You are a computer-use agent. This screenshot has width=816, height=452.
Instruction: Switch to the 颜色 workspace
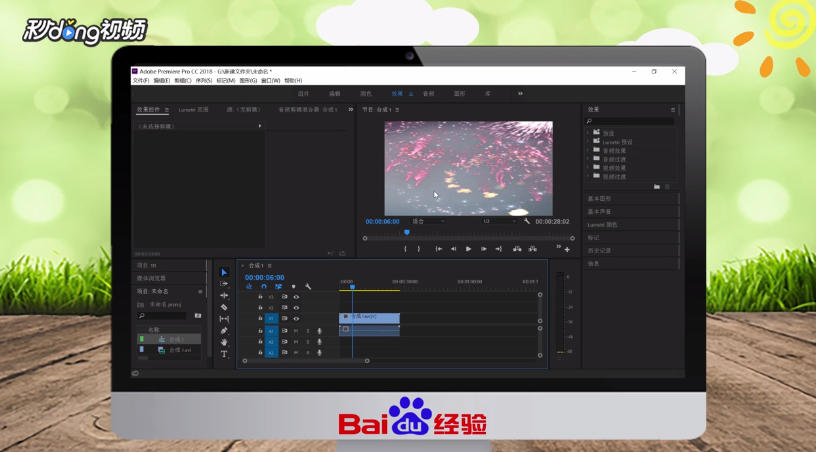coord(366,94)
